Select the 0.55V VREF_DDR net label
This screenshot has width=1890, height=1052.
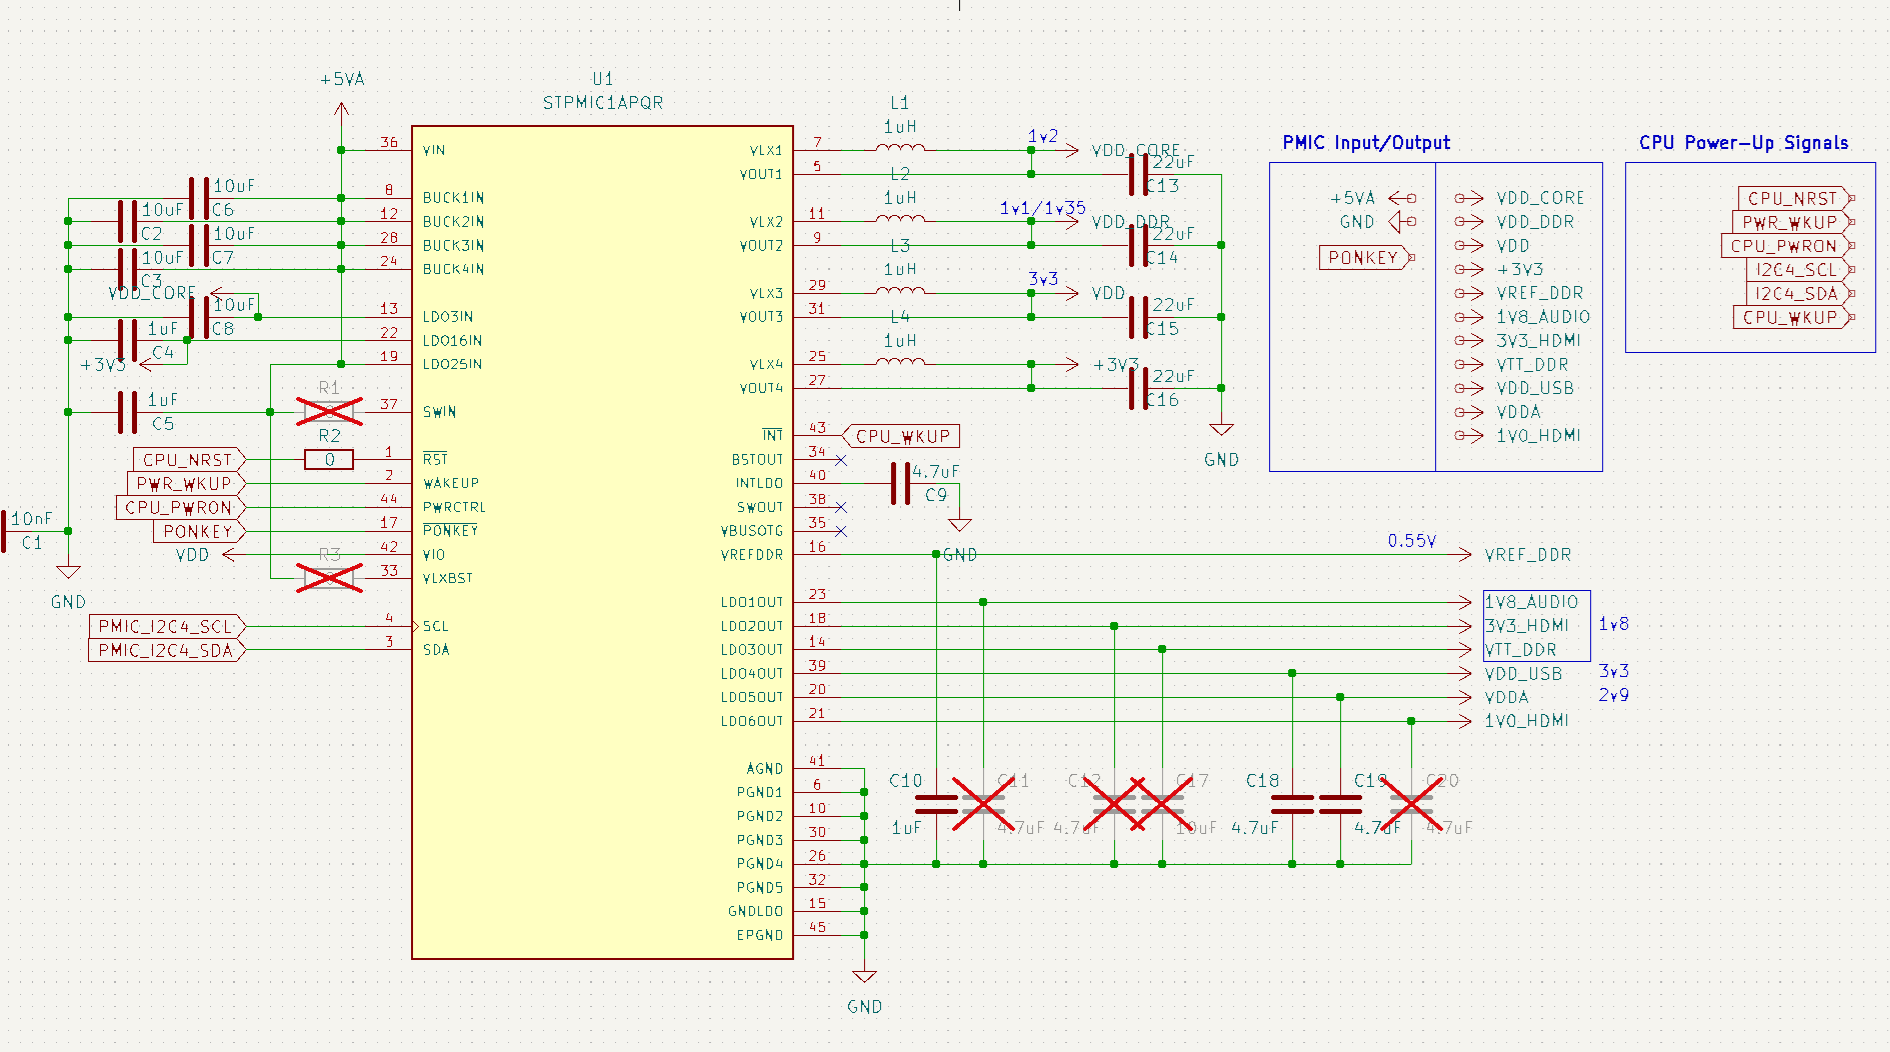1412,539
